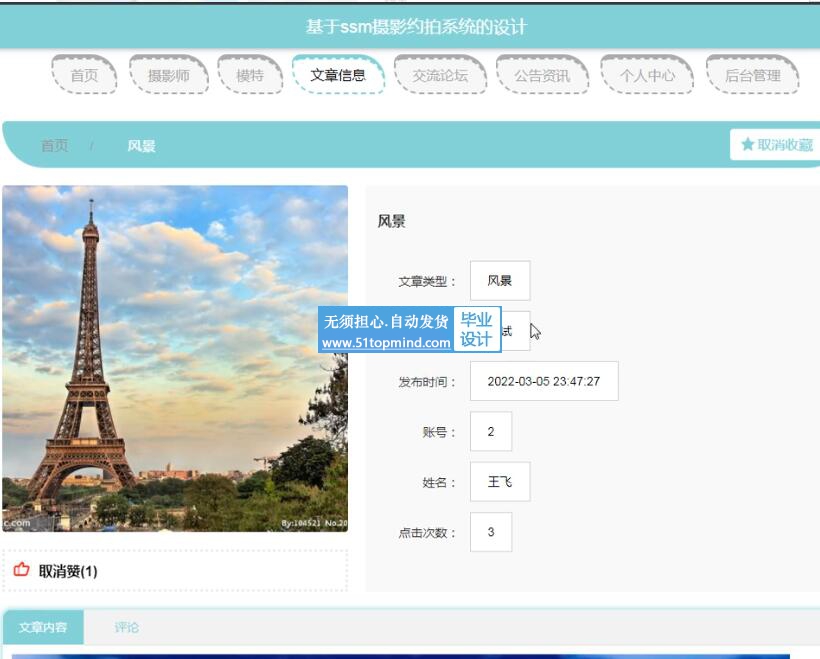Click the thumbs-up like icon
Viewport: 820px width, 659px height.
coord(22,570)
